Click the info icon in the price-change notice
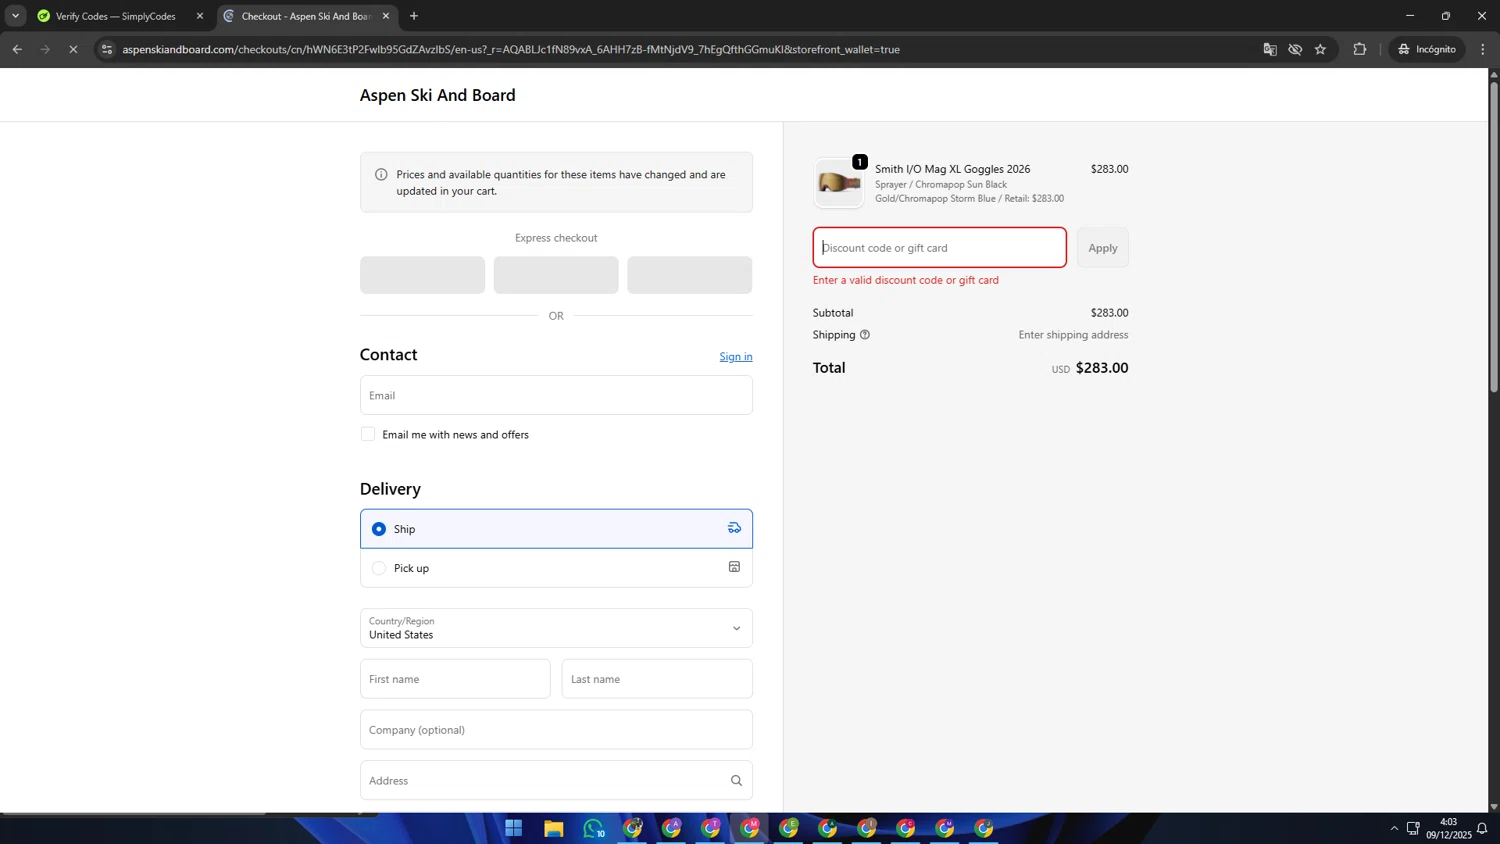The image size is (1500, 844). coord(381,174)
